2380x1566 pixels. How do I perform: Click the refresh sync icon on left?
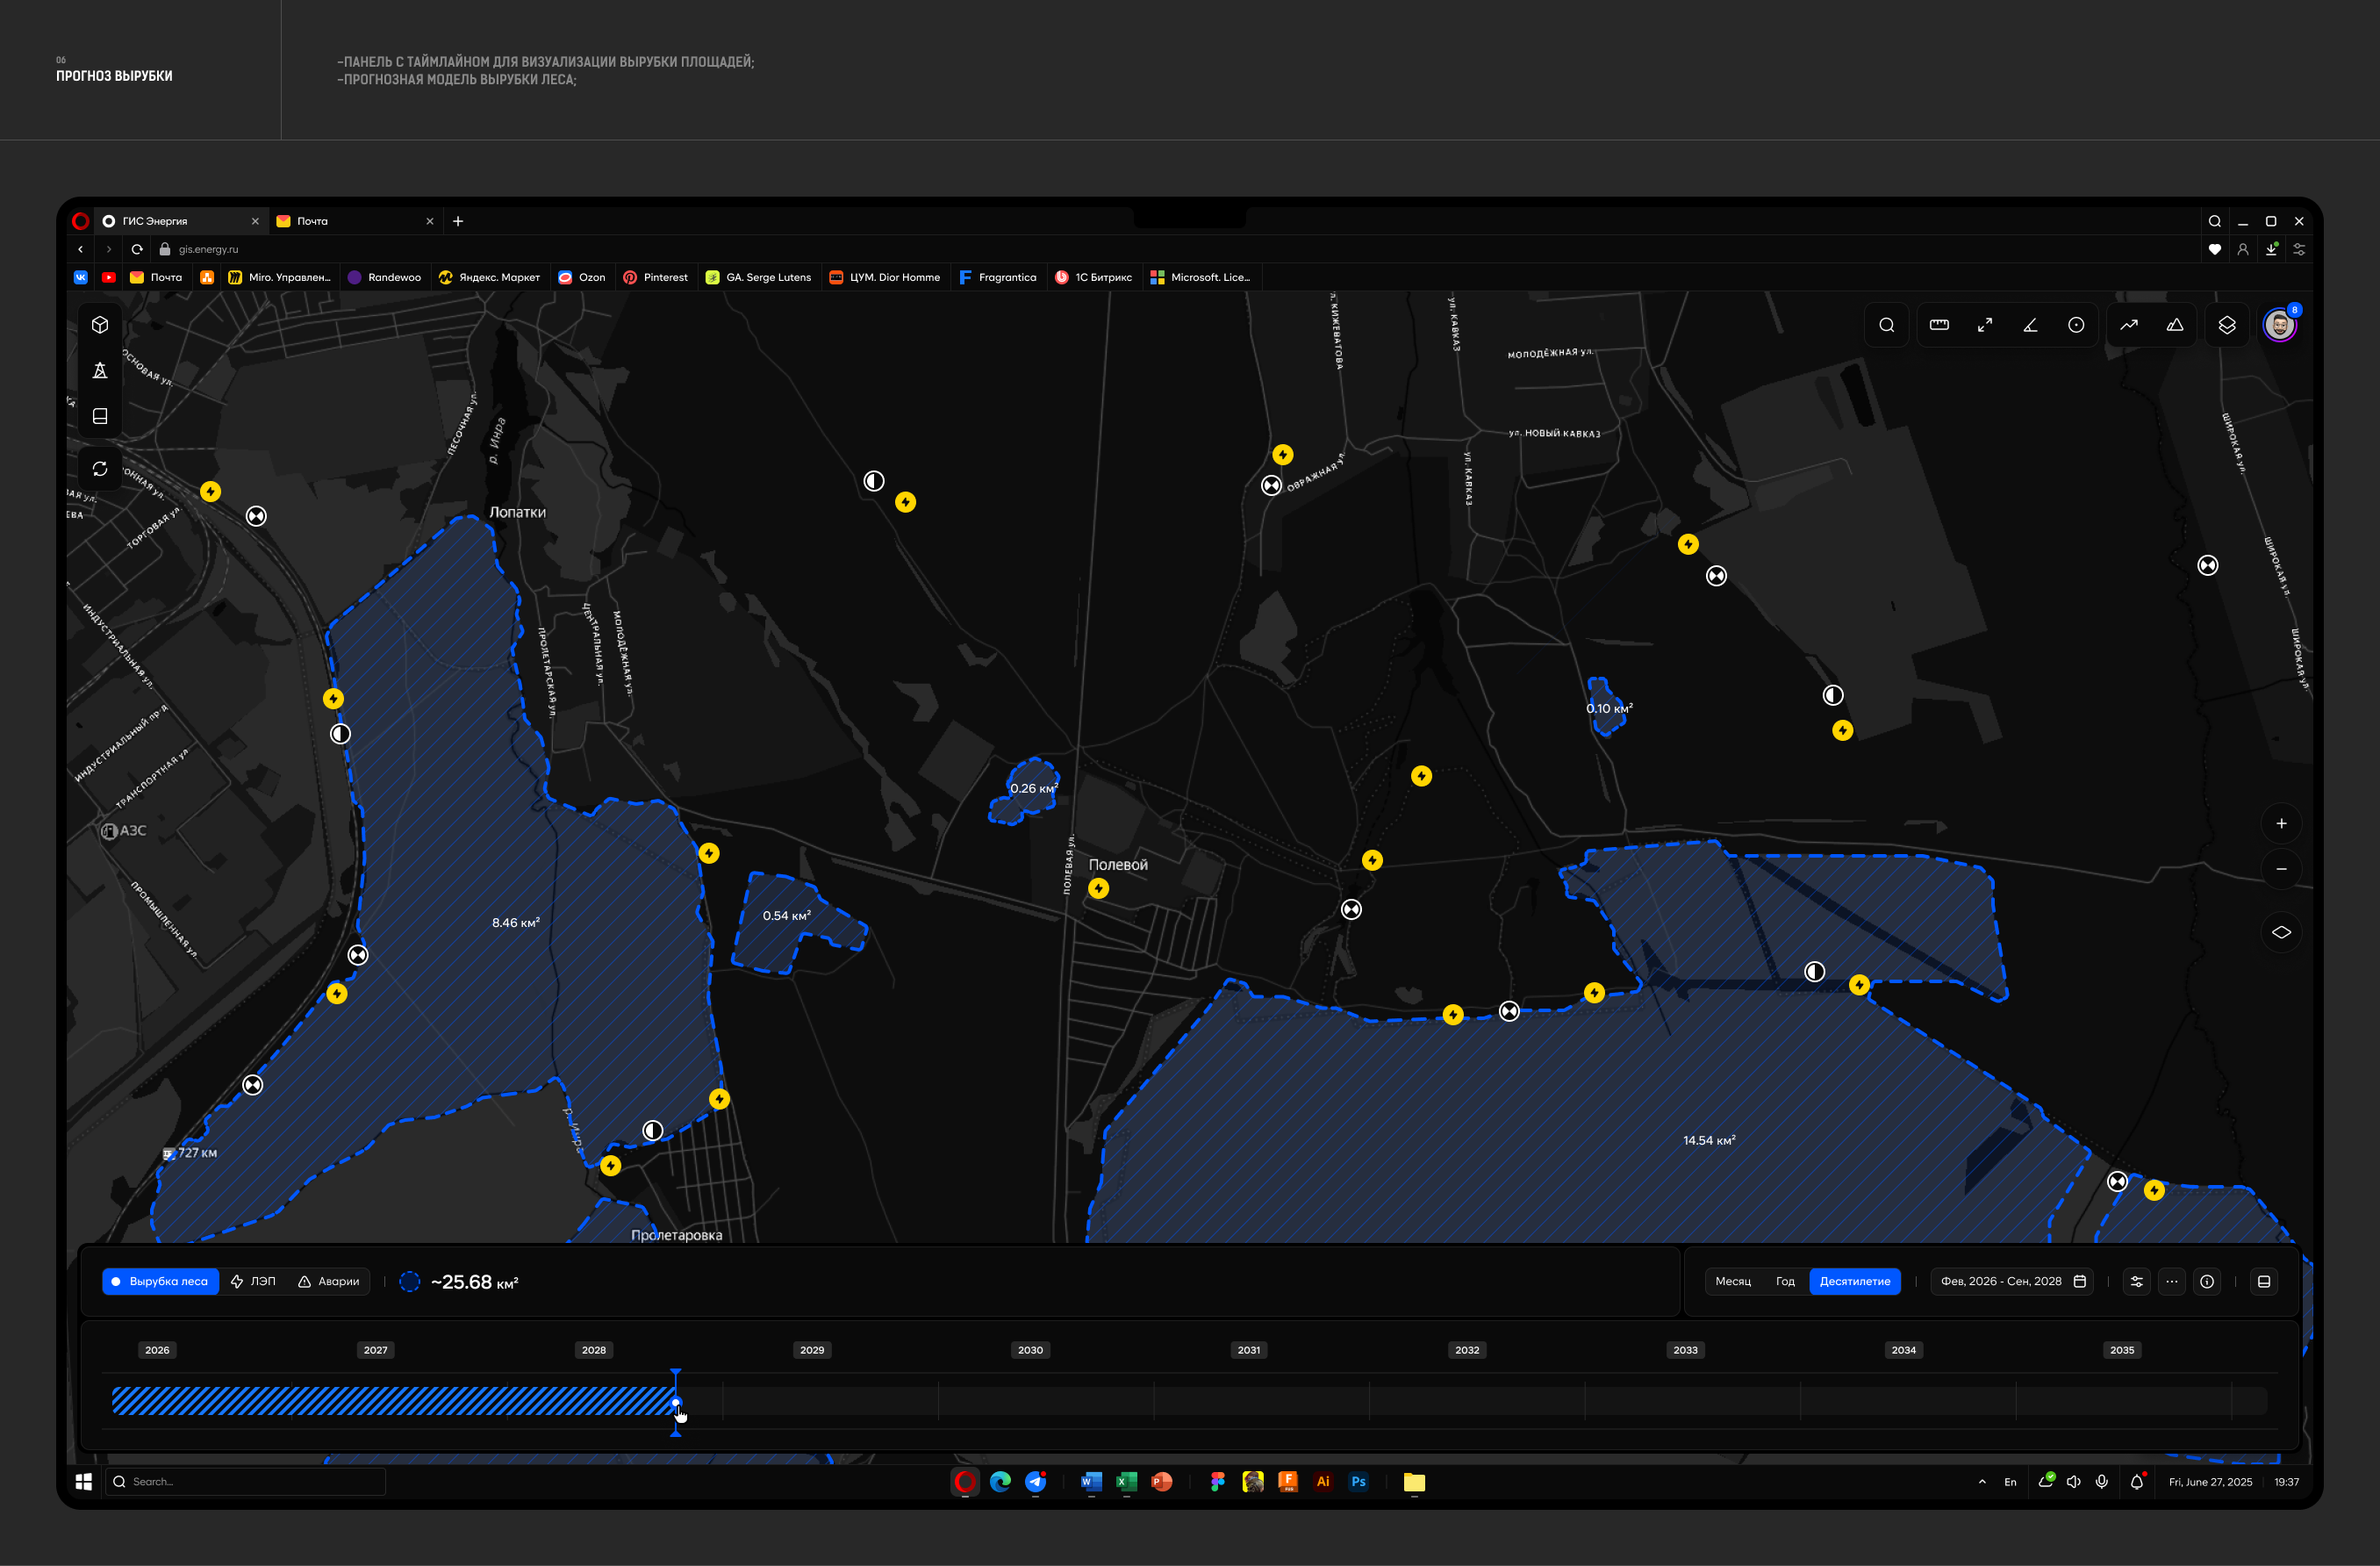pos(100,468)
